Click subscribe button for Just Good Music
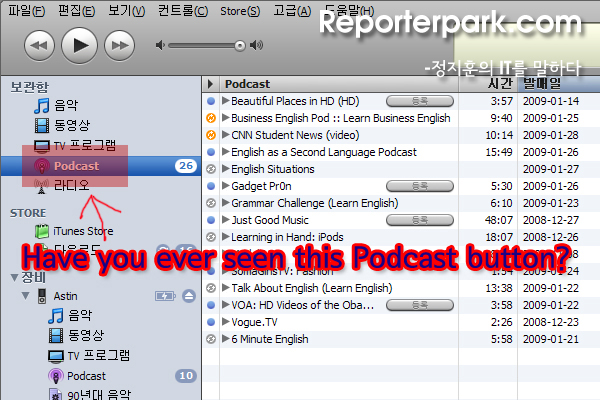Screen dimensions: 600x400 [x=420, y=220]
